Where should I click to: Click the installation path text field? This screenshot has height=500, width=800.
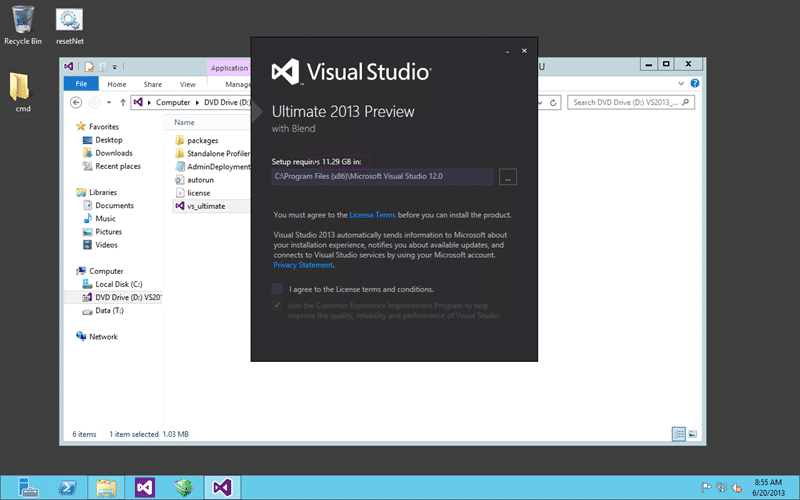click(x=382, y=177)
